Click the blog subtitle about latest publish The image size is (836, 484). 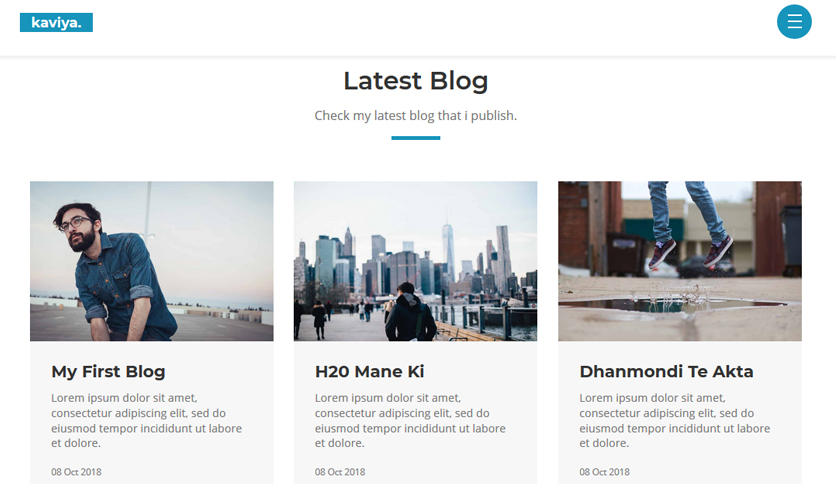point(416,116)
